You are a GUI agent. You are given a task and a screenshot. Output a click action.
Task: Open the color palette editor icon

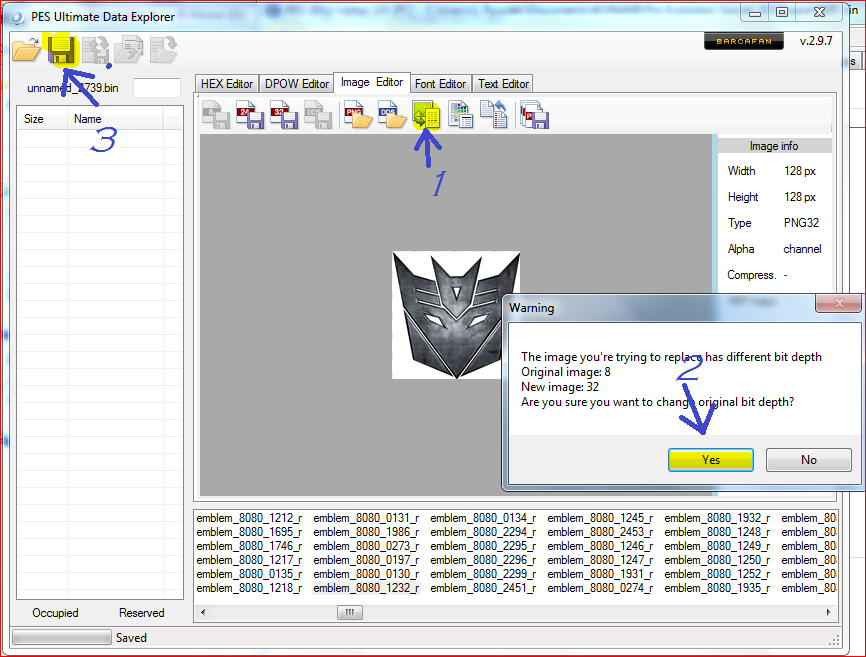coord(460,115)
